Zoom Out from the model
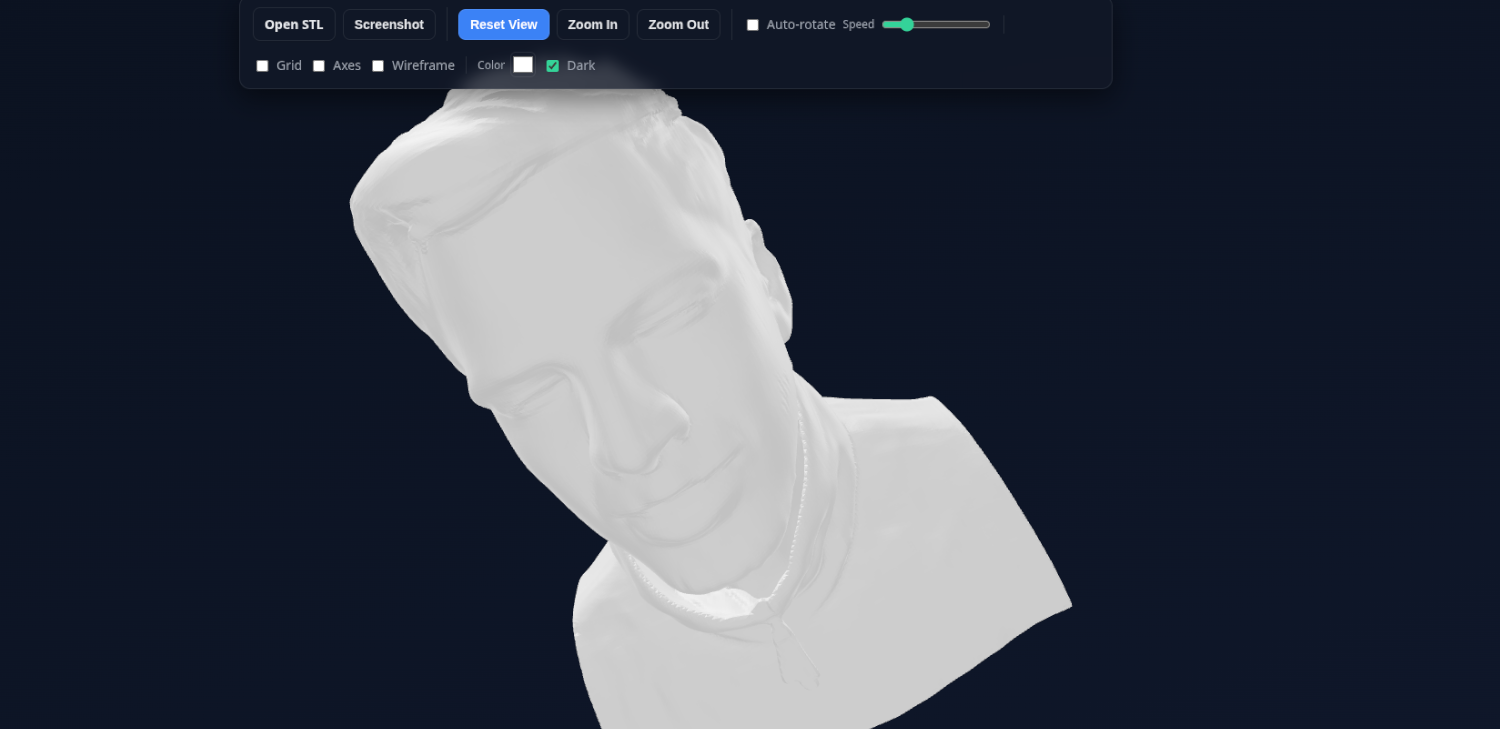Image resolution: width=1500 pixels, height=729 pixels. click(678, 24)
